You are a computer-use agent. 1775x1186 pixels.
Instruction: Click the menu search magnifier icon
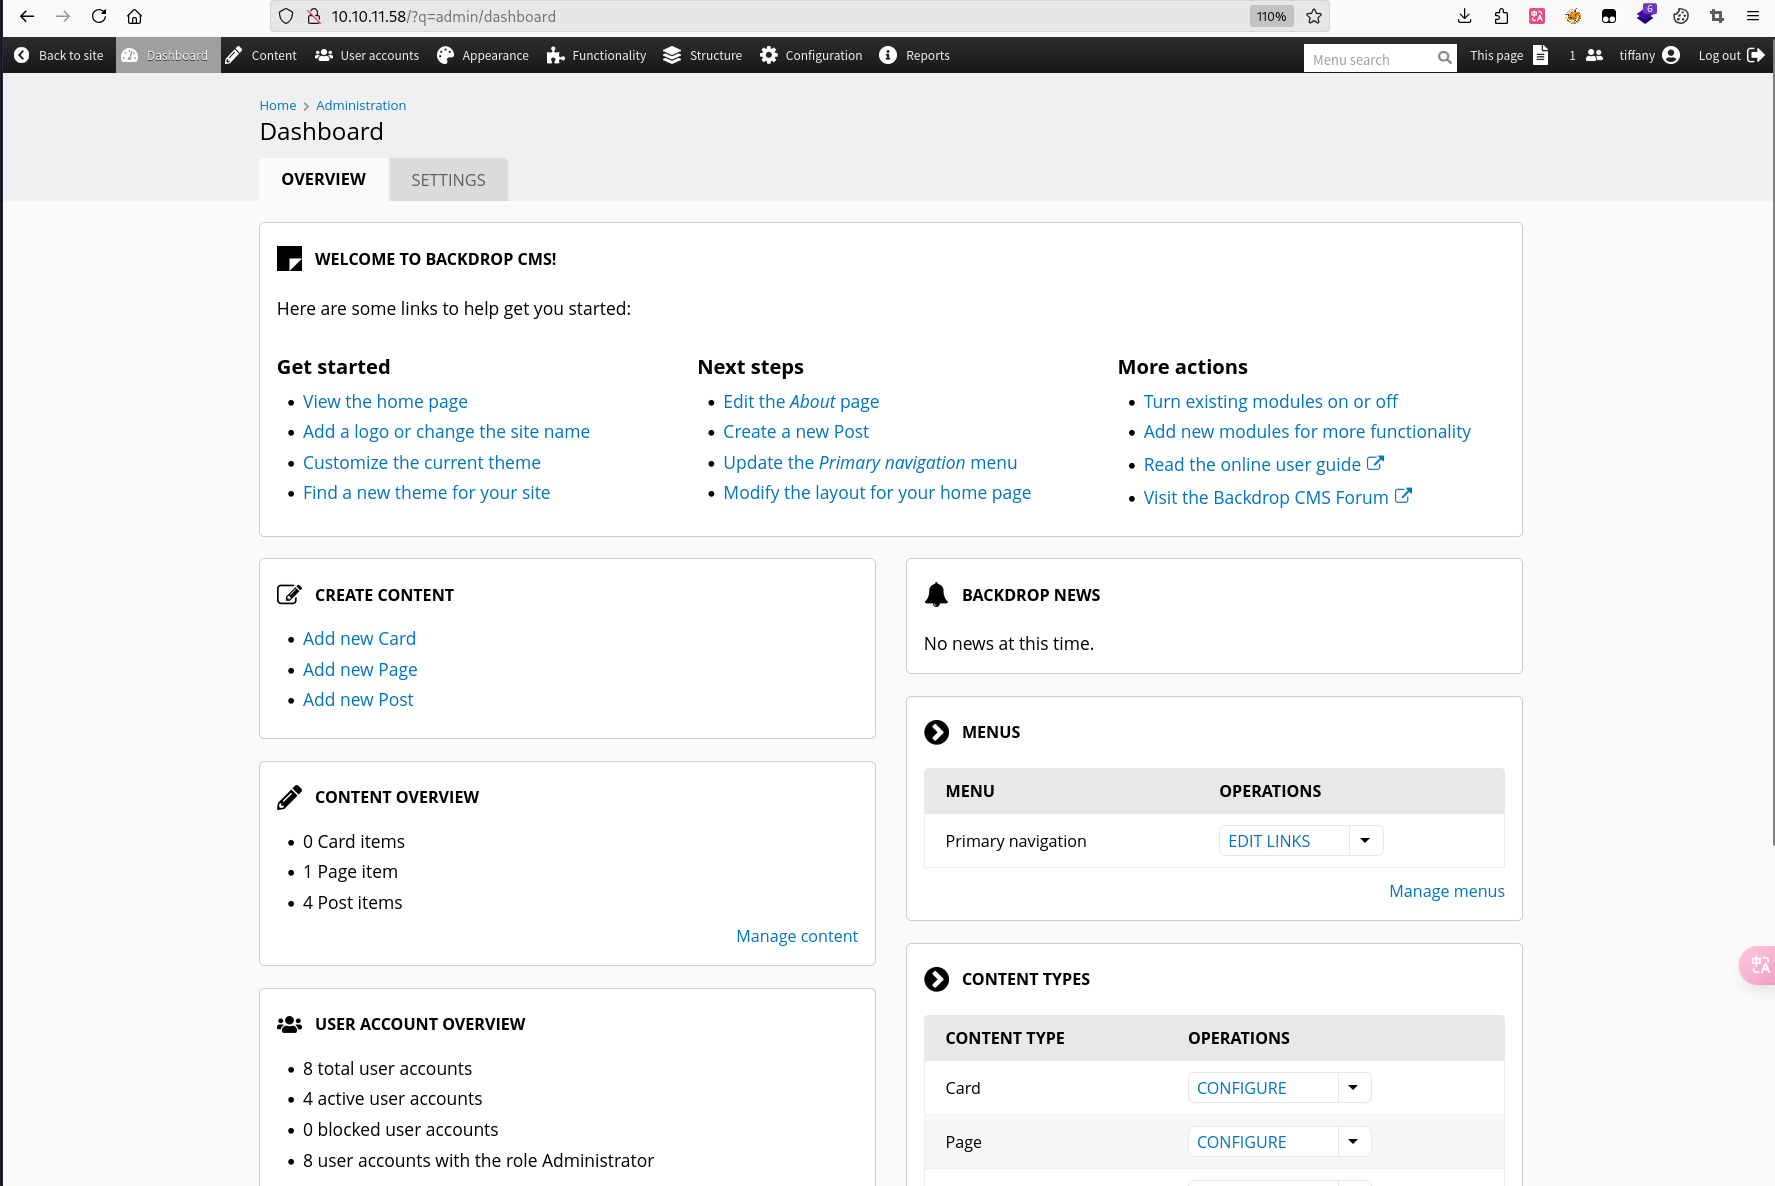pyautogui.click(x=1444, y=58)
